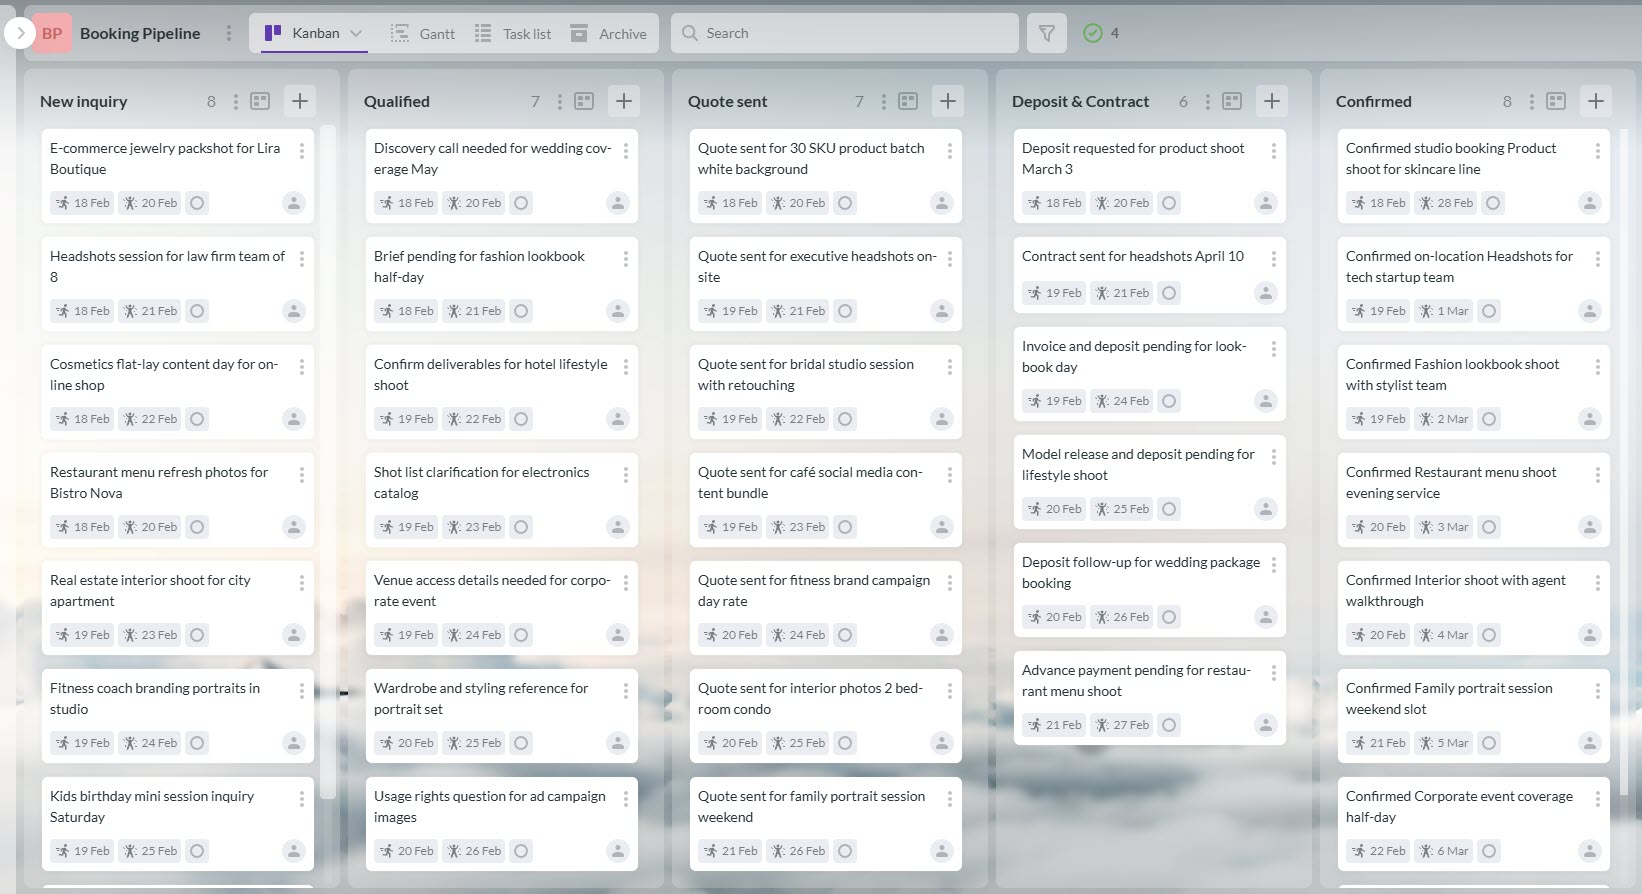Open Deposit & Contract column options menu
The height and width of the screenshot is (894, 1642).
tap(1208, 101)
